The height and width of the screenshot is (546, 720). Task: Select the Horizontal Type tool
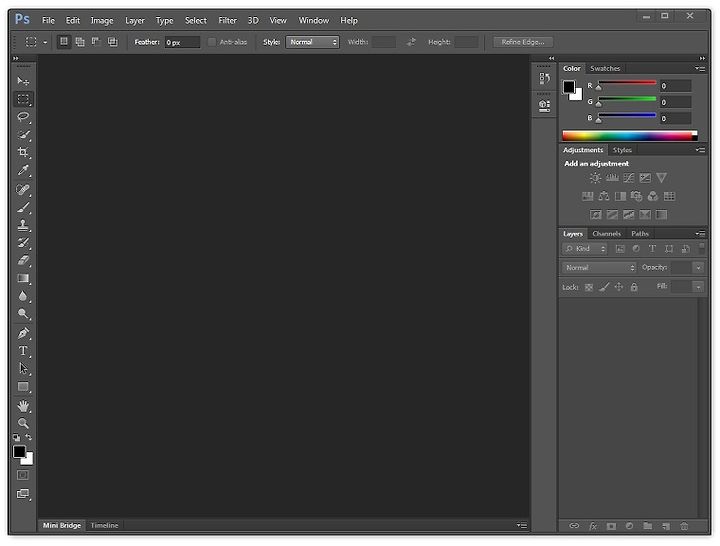(23, 351)
